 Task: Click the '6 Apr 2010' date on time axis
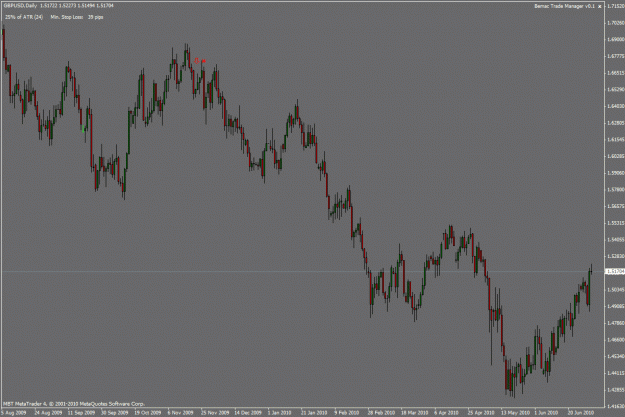[x=446, y=413]
